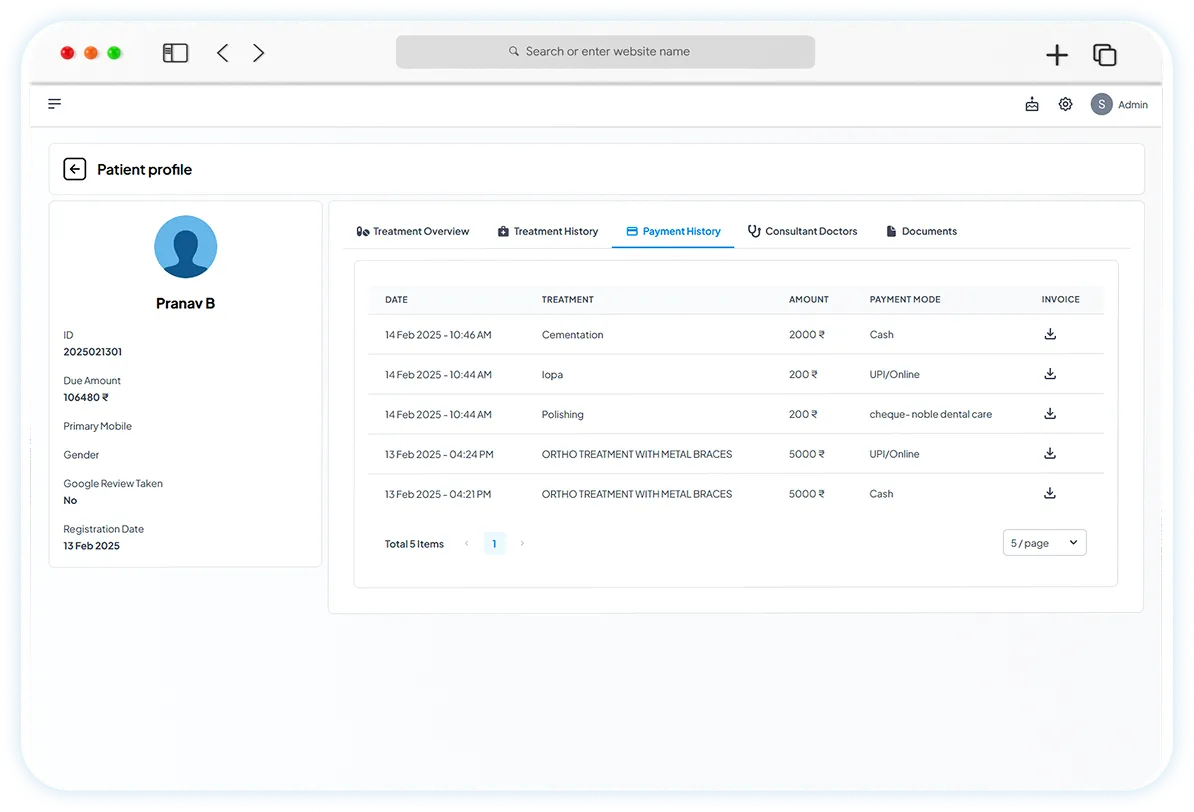Click the 2000 ₹ amount cell
1194x812 pixels.
[x=806, y=335]
